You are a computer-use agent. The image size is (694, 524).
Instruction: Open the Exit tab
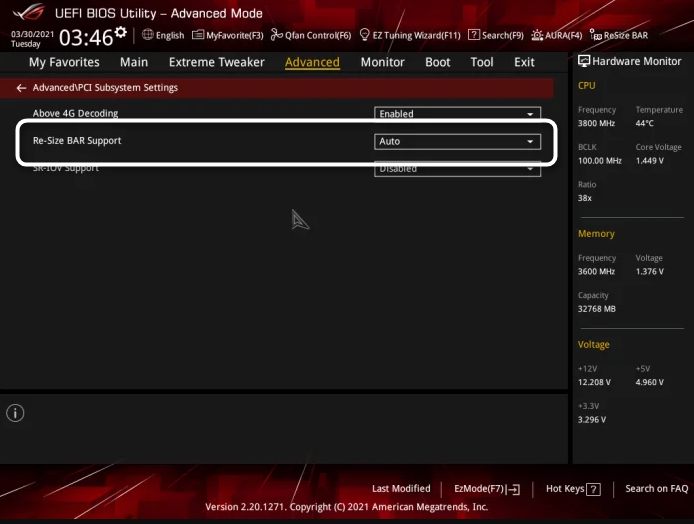(524, 62)
